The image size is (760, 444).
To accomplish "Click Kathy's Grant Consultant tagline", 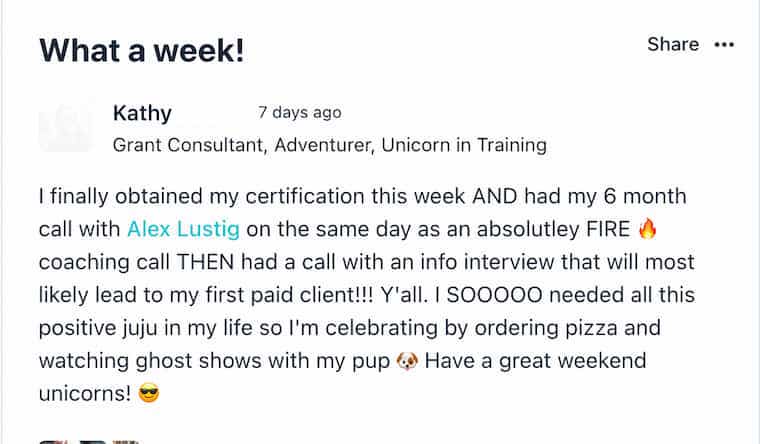I will click(x=330, y=145).
